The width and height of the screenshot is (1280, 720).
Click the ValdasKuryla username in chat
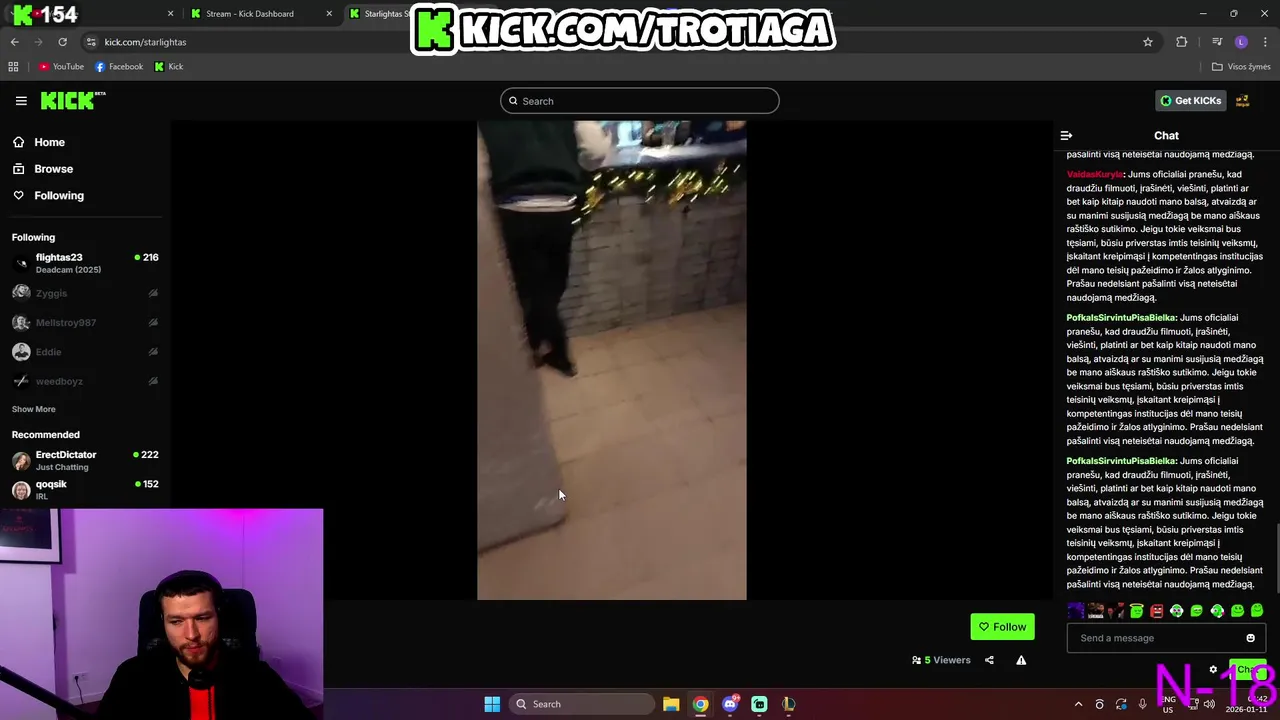click(1095, 174)
